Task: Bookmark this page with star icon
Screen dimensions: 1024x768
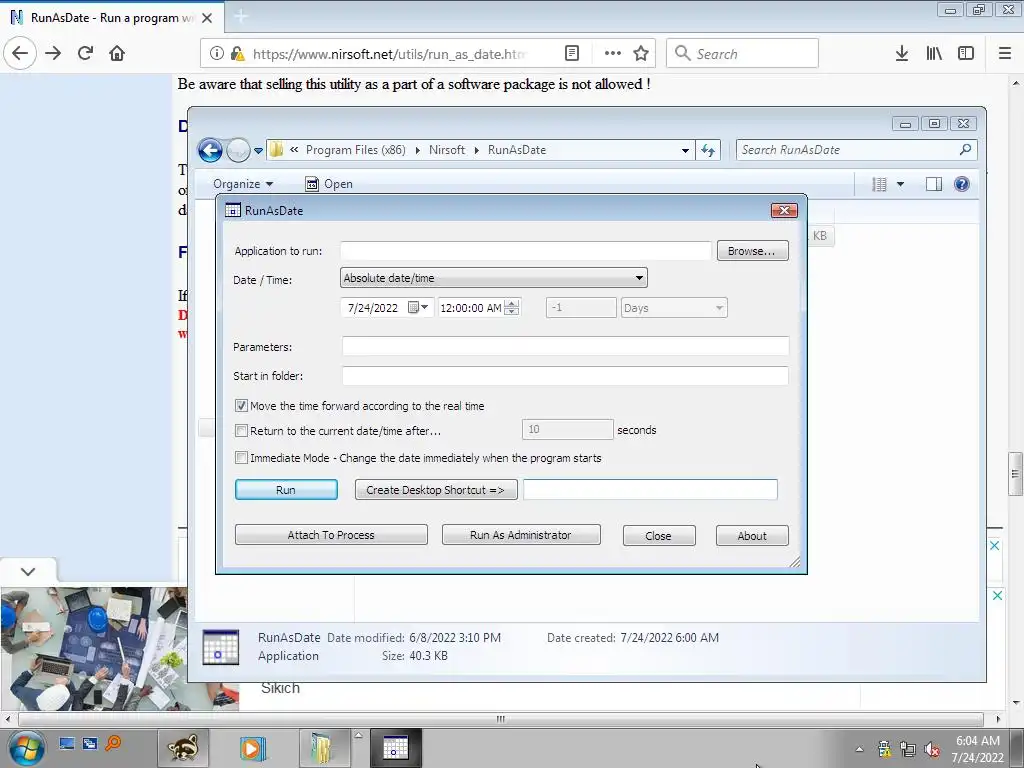Action: pos(641,54)
